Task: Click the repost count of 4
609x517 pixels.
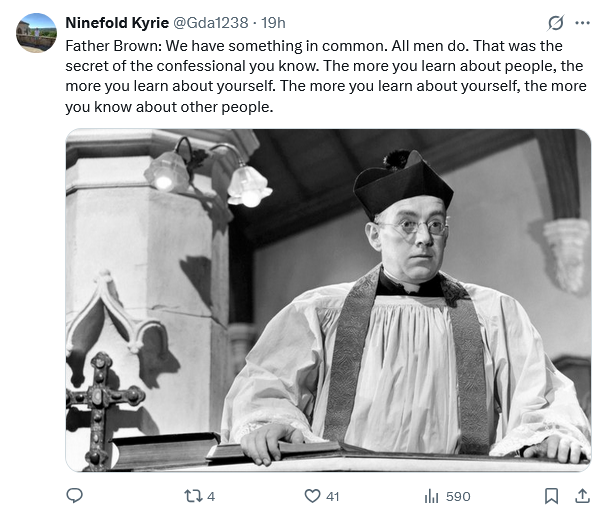Action: click(x=211, y=496)
